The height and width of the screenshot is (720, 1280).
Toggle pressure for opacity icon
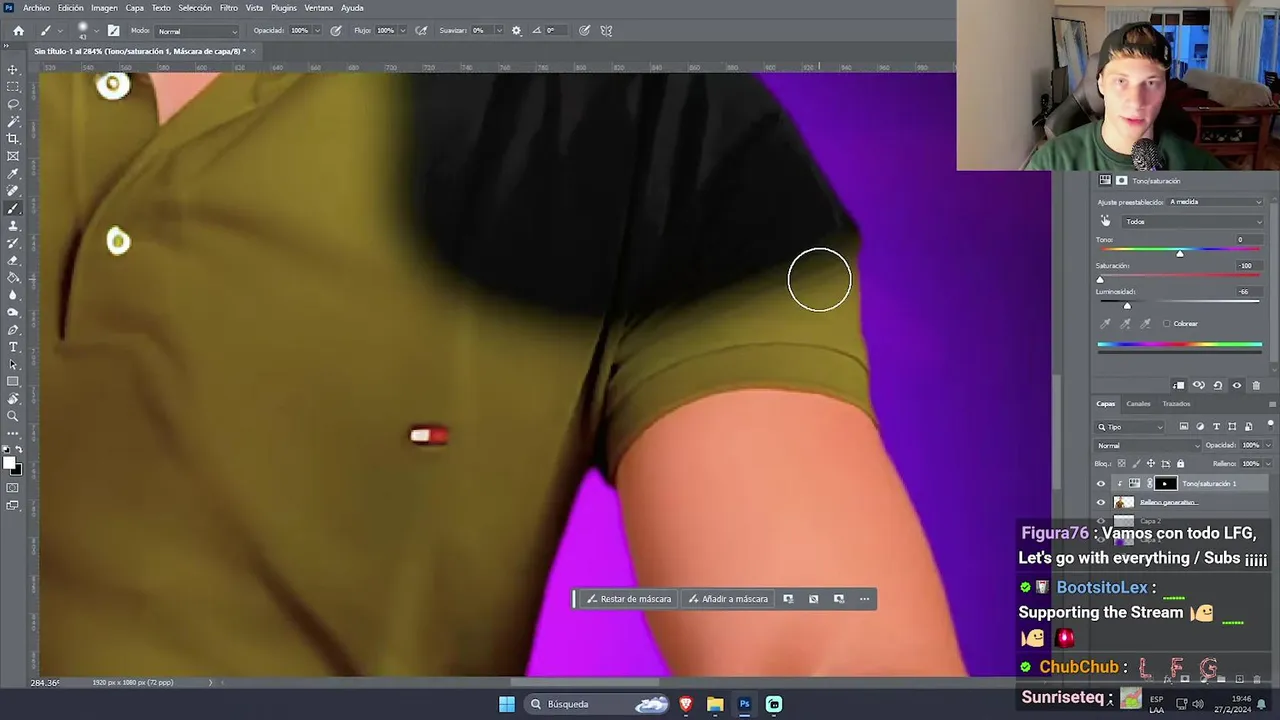(x=335, y=31)
